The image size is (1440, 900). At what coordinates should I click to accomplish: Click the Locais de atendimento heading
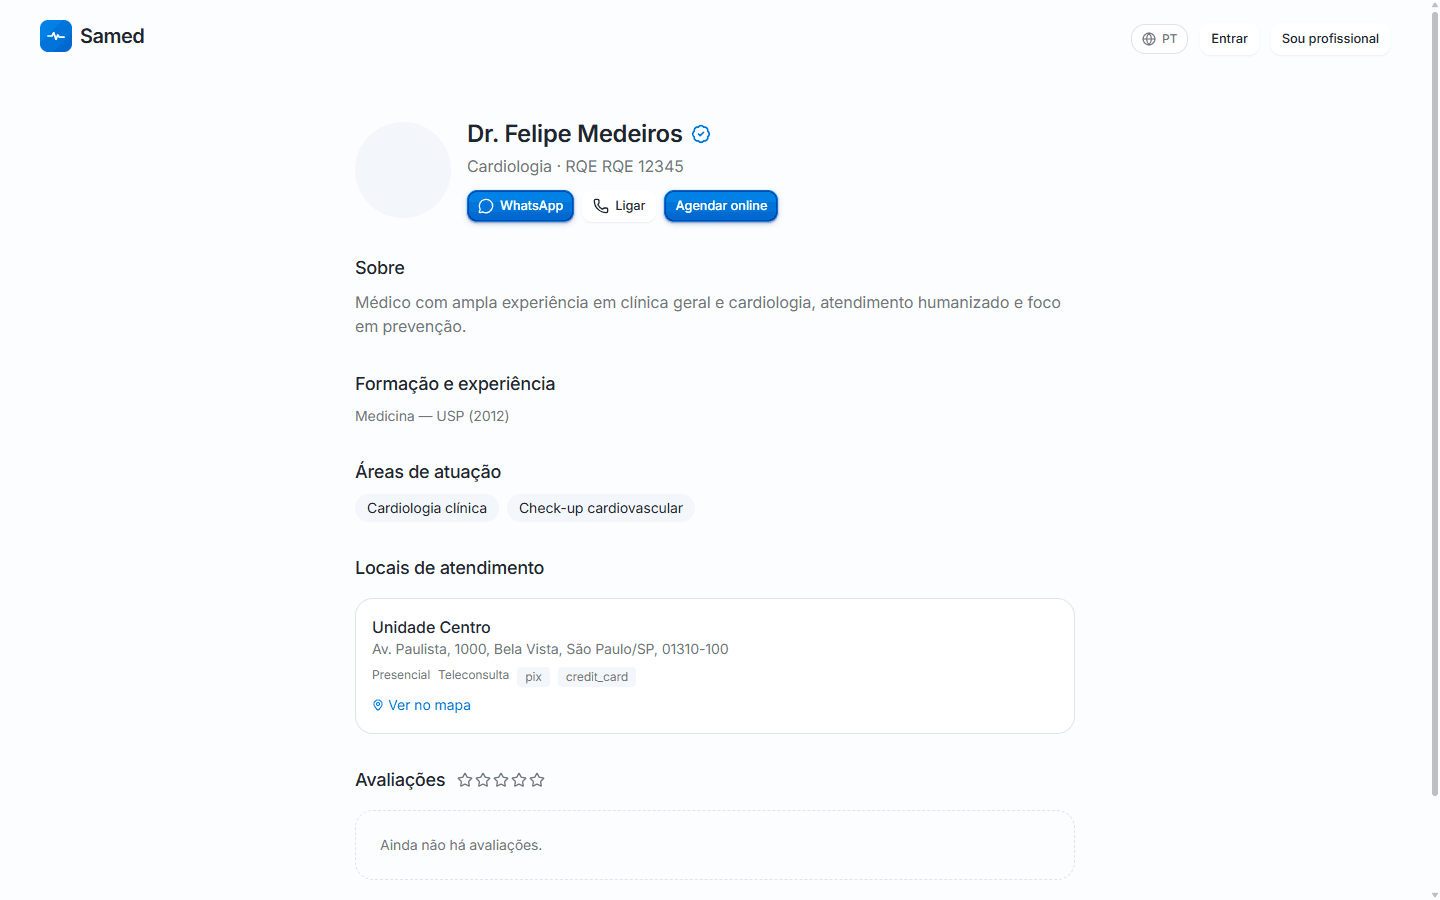pyautogui.click(x=449, y=568)
